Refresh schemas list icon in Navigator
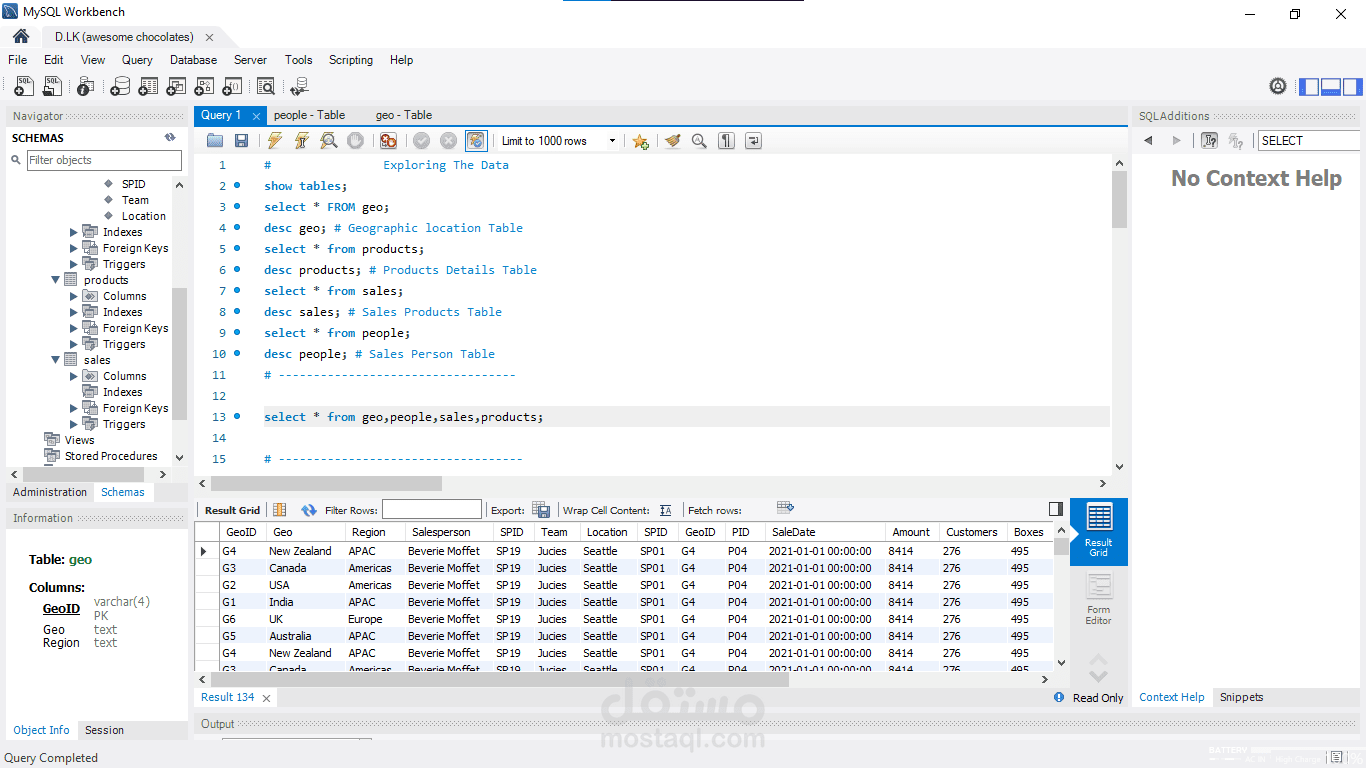 [x=170, y=138]
